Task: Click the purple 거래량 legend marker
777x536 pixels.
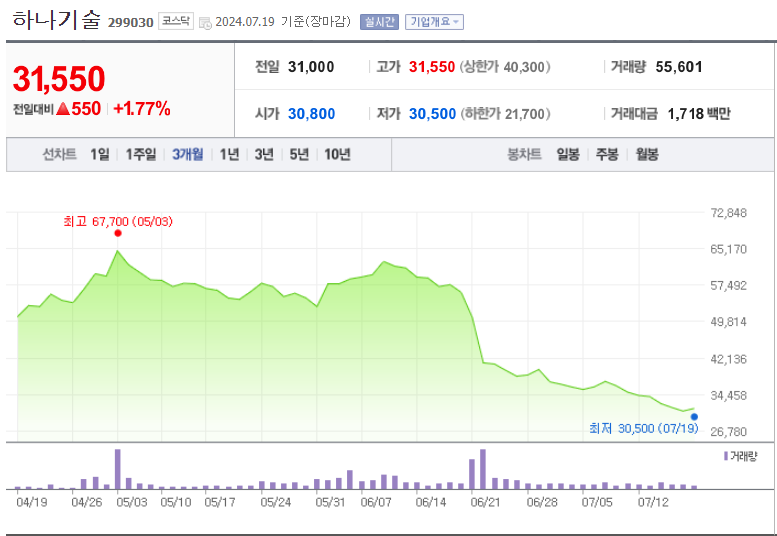Action: (x=725, y=455)
